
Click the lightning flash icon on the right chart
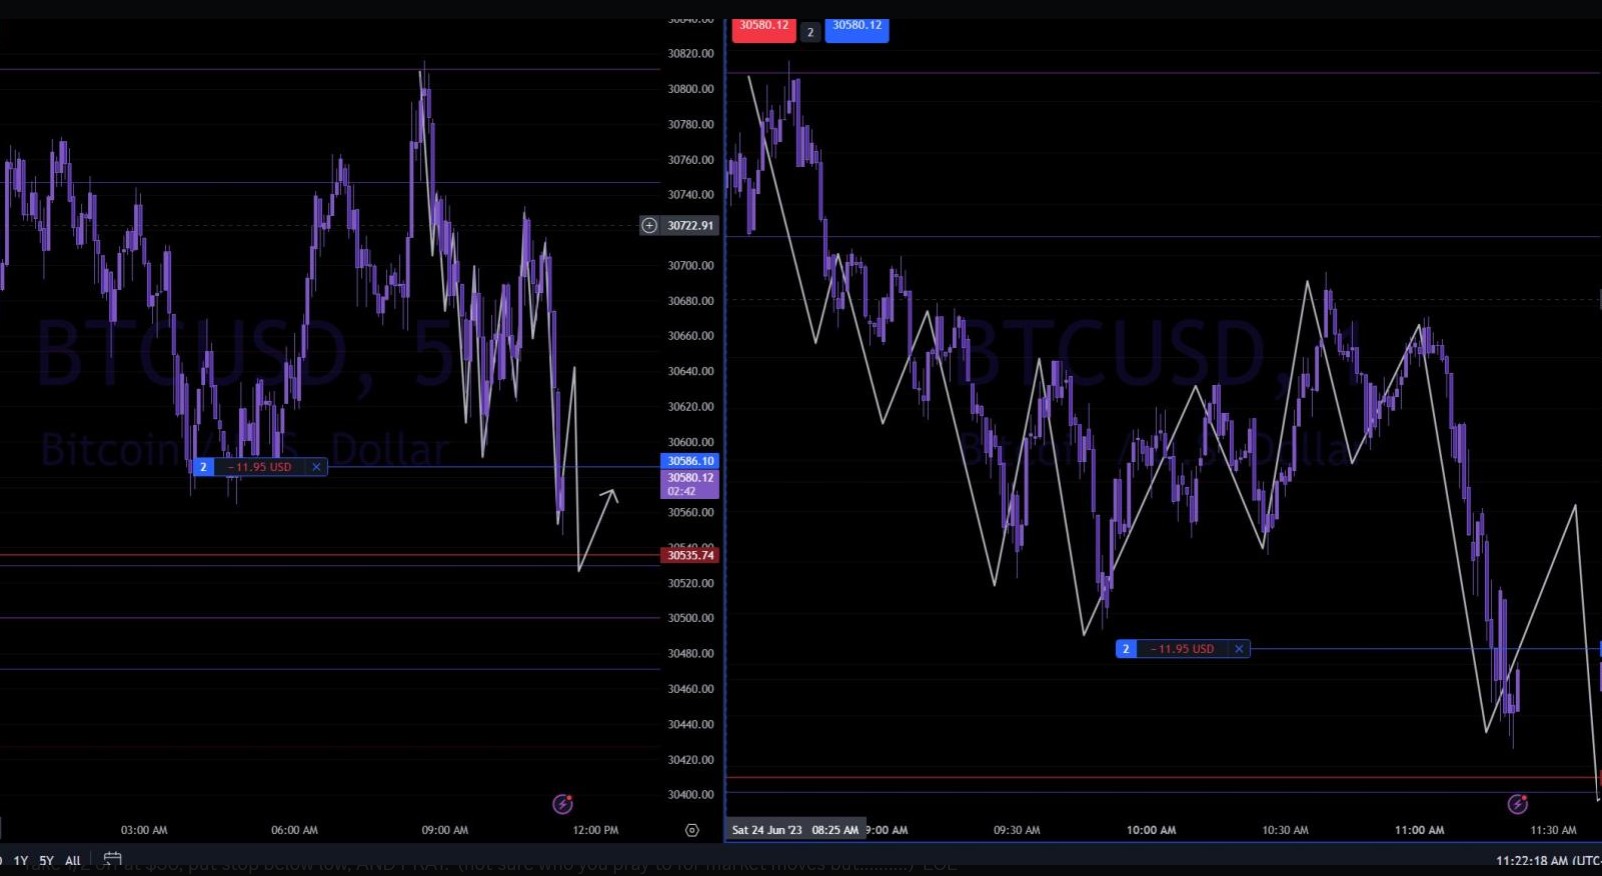[x=1518, y=804]
